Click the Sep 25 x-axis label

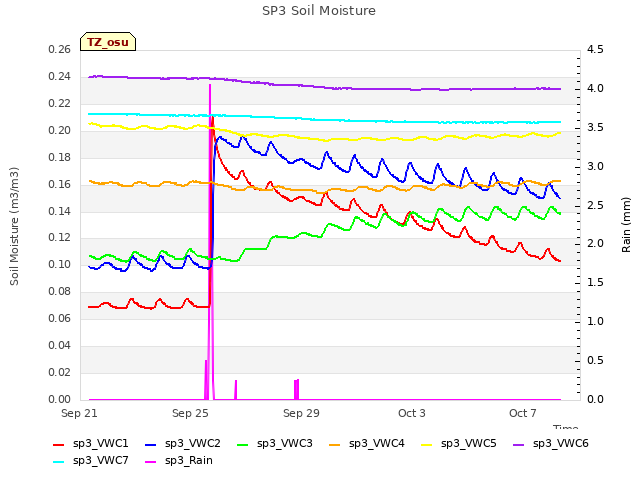coord(190,413)
